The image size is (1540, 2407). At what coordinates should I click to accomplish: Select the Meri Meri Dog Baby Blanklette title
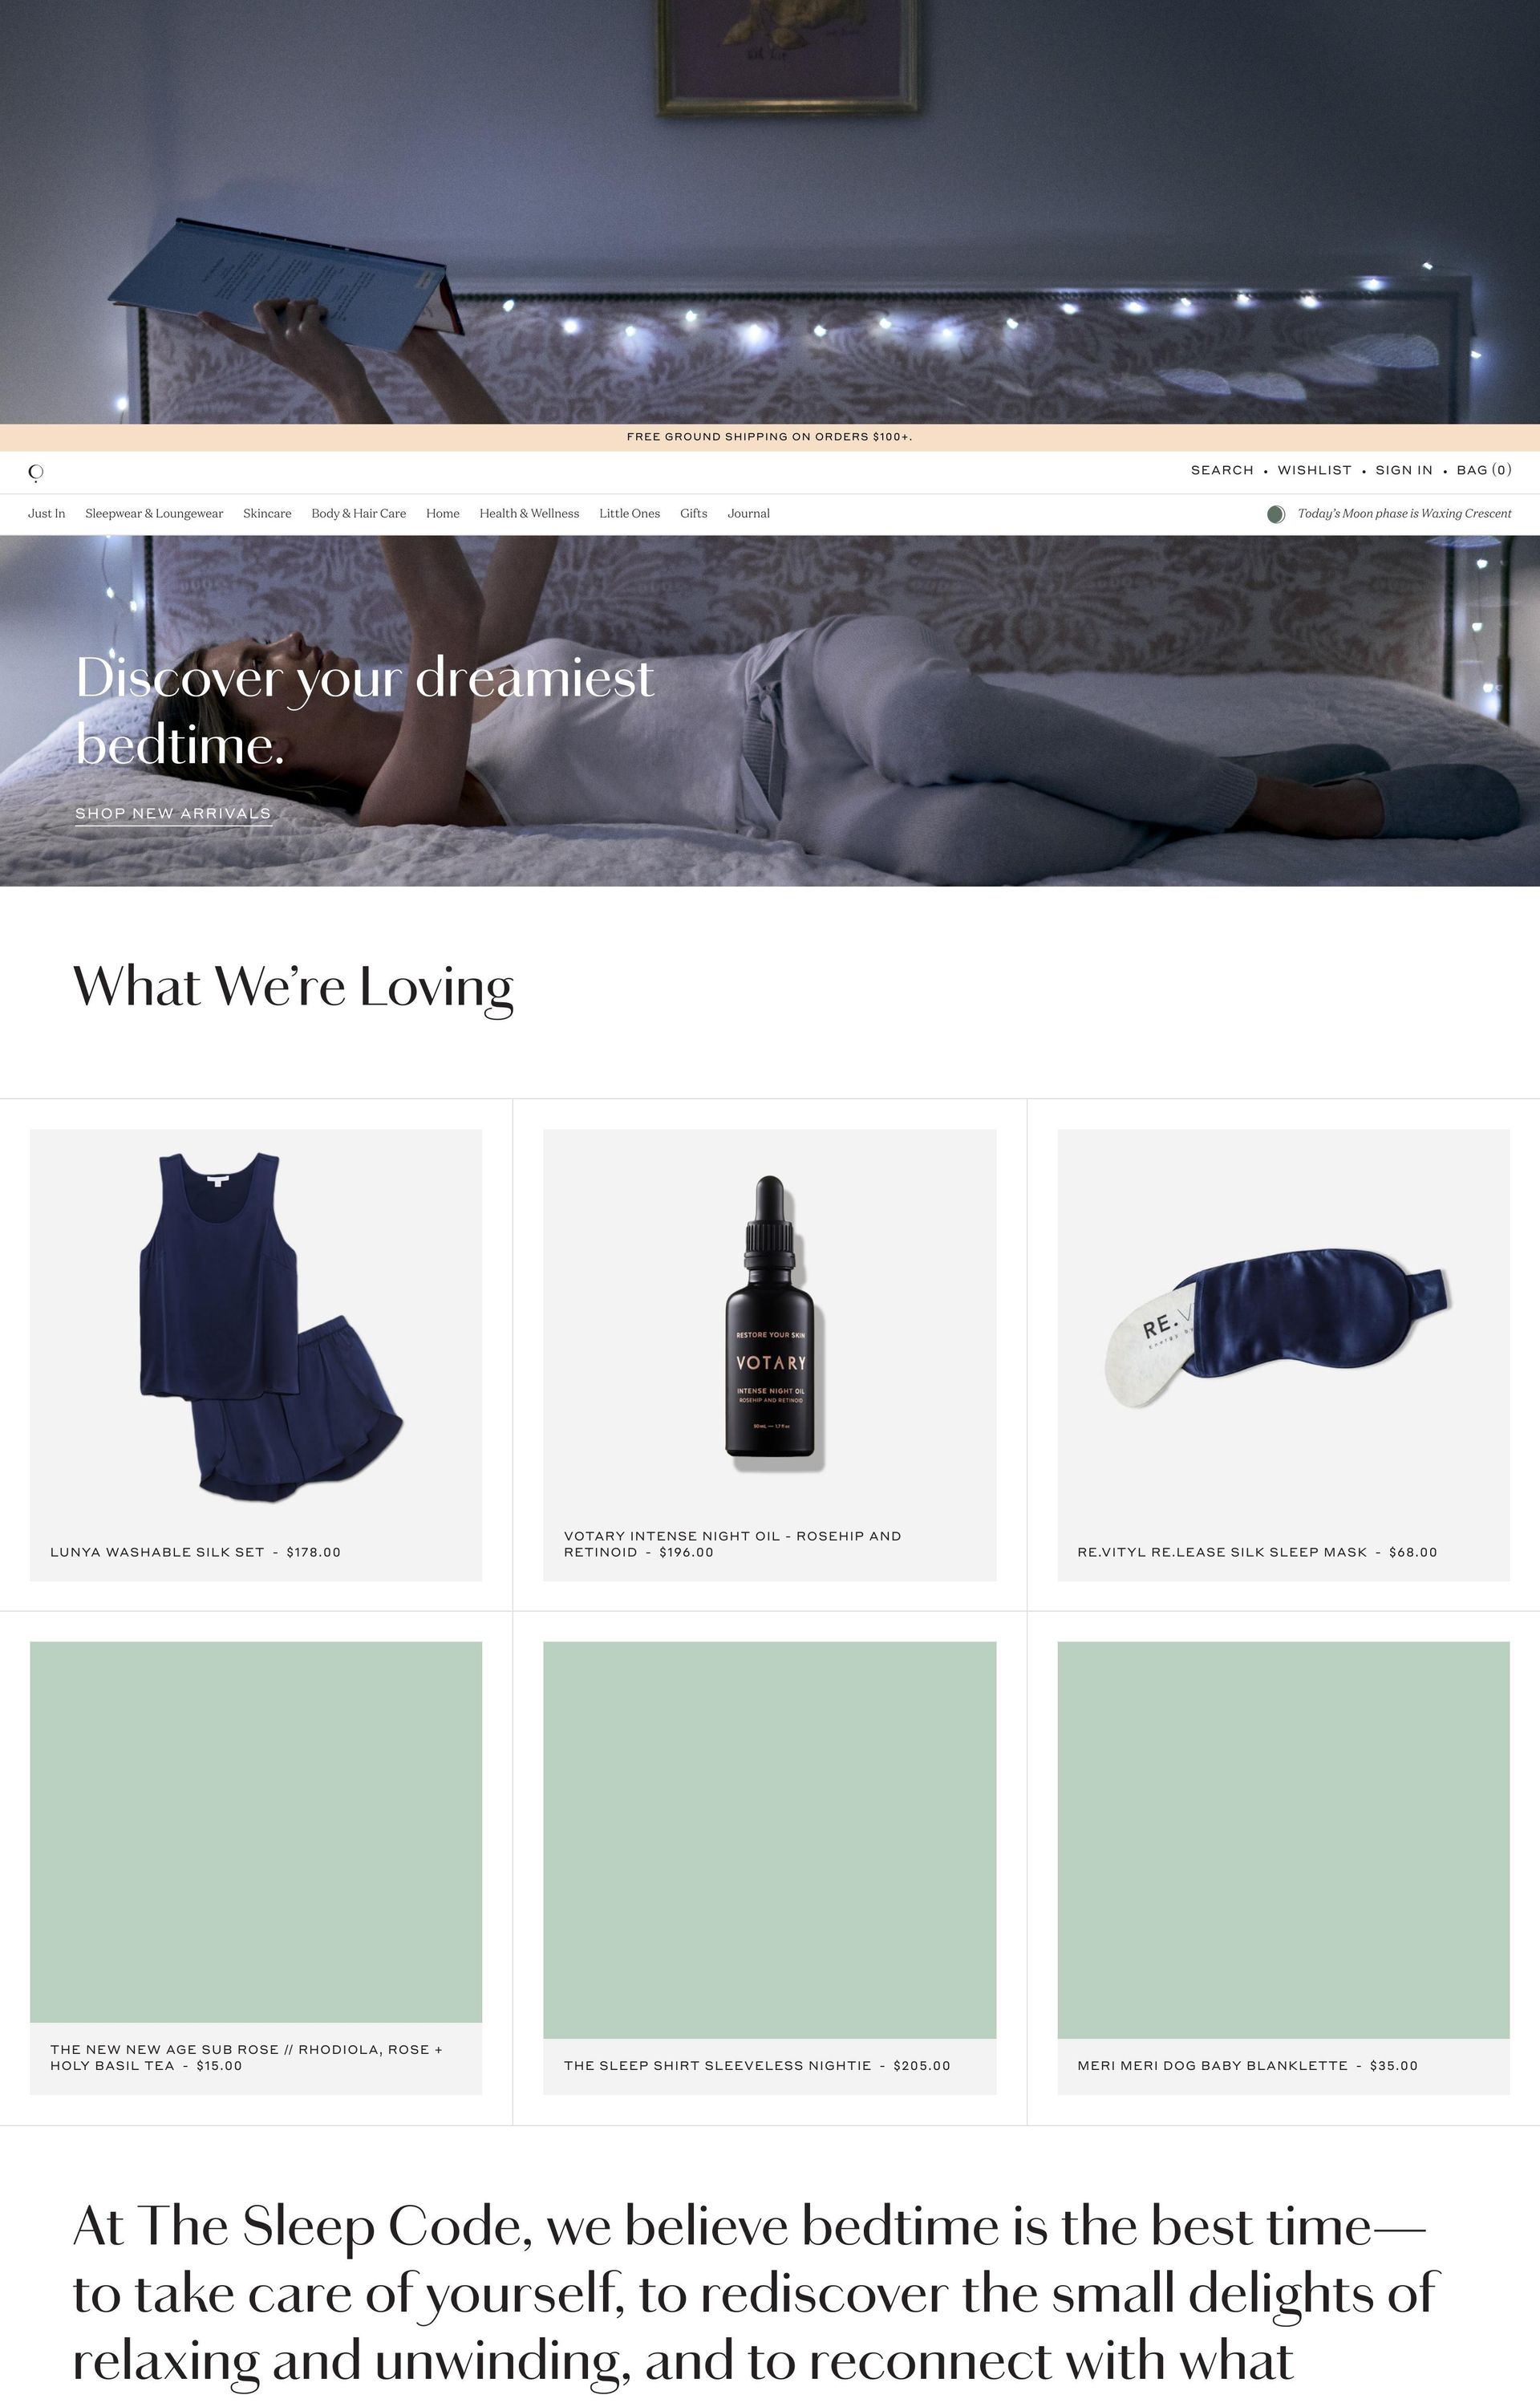[1212, 2065]
